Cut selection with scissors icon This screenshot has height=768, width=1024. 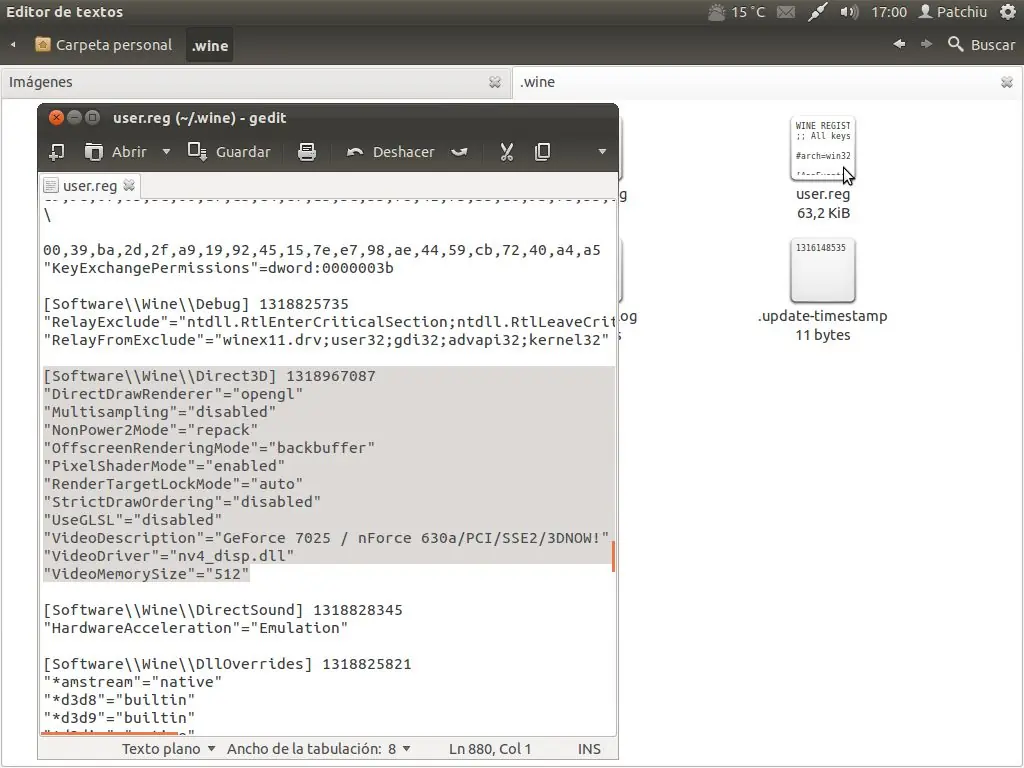coord(506,152)
